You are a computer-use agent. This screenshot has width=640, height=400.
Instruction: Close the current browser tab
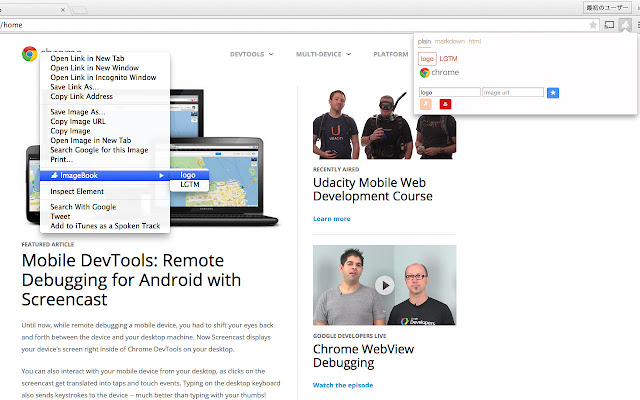pos(63,10)
